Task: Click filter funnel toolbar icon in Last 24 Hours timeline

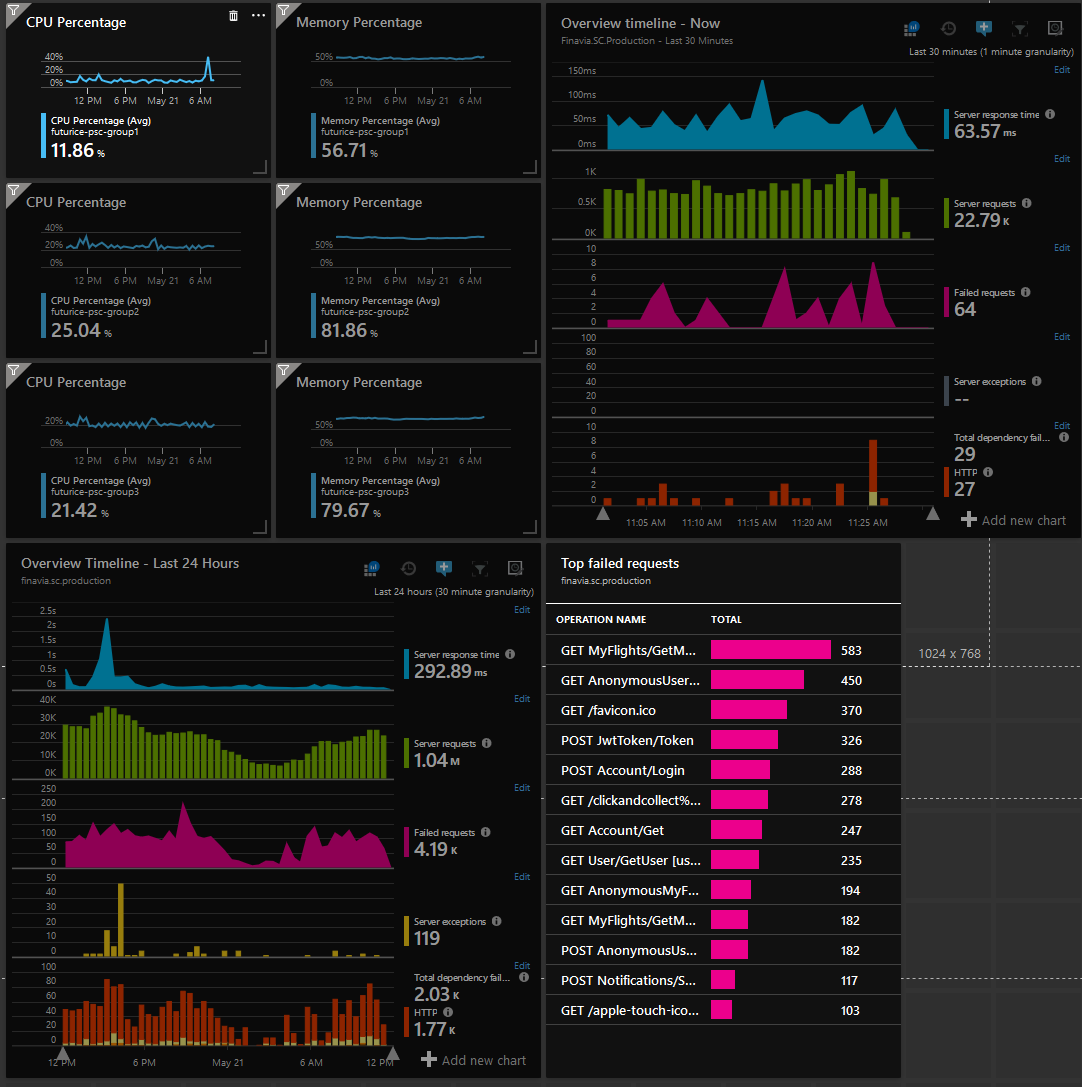Action: pos(480,568)
